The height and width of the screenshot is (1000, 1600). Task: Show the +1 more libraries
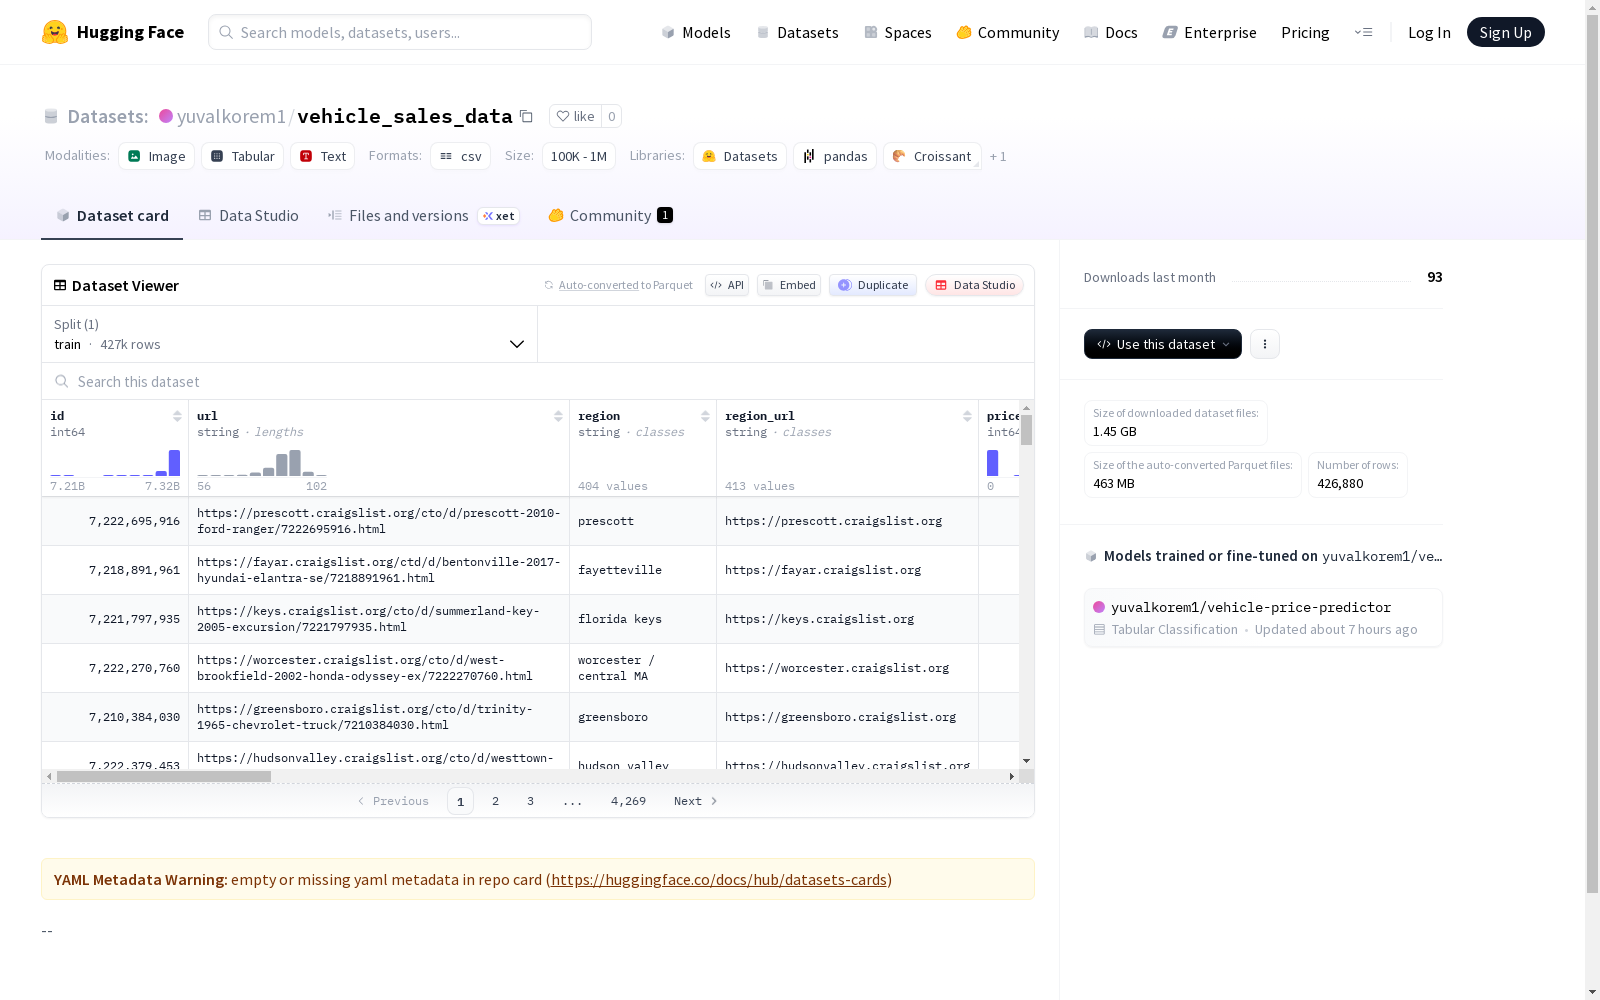(x=998, y=156)
